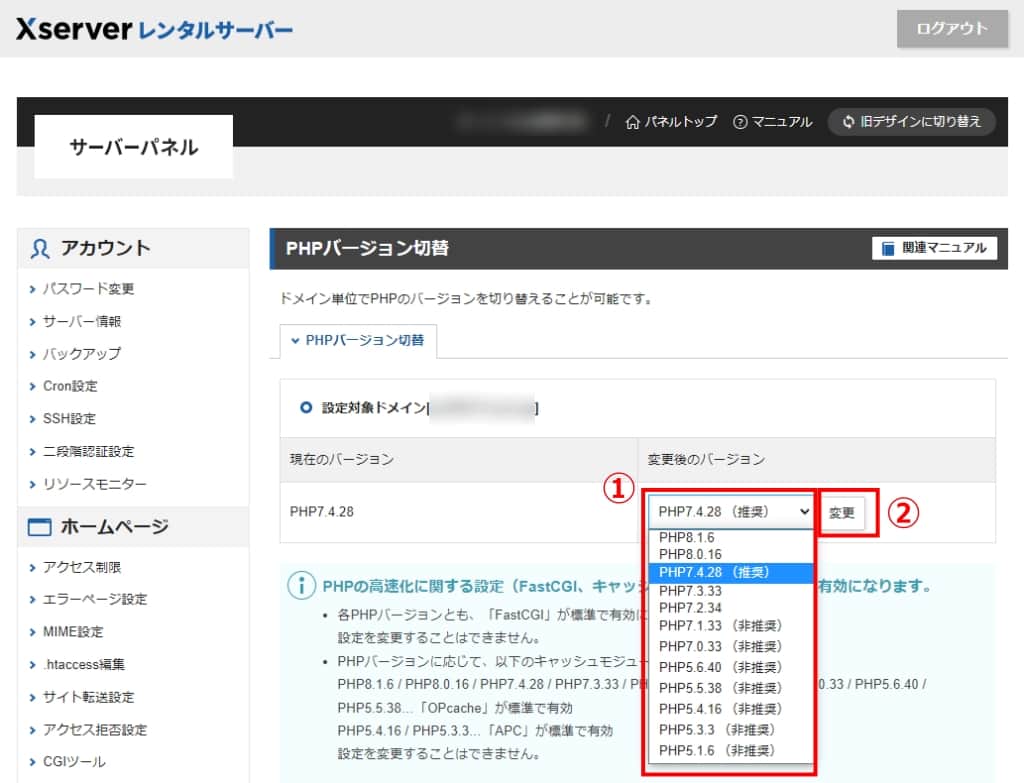This screenshot has width=1024, height=783.
Task: Click the アカウント section heading
Action: 105,249
